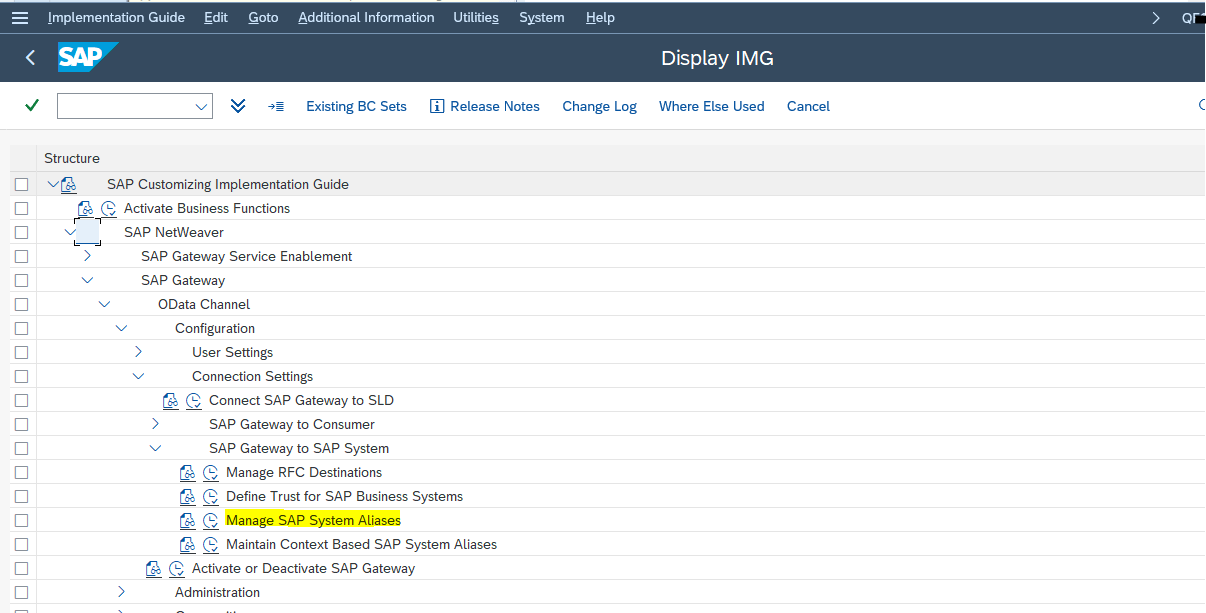
Task: Click the Structure column header
Action: tap(72, 158)
